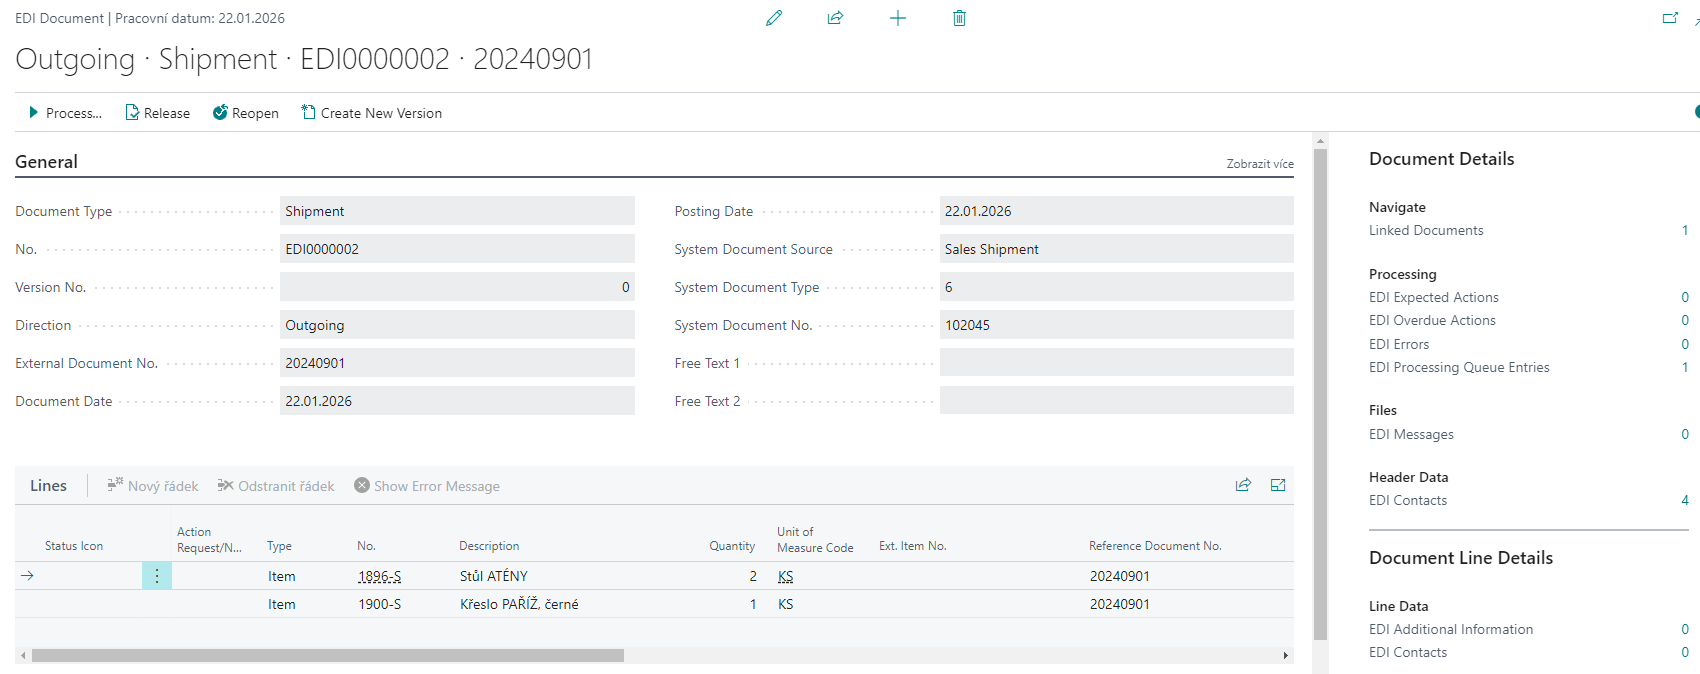The image size is (1700, 674).
Task: Open EDI Contacts under Line Data
Action: [x=1408, y=652]
